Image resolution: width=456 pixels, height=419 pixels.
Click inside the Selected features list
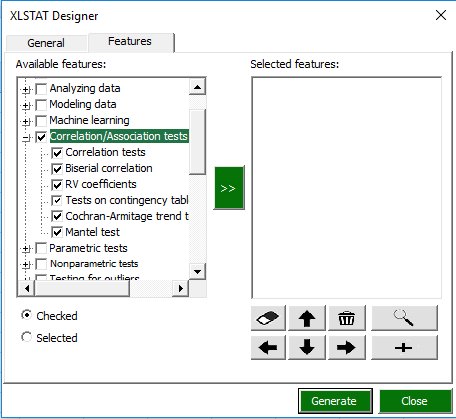click(347, 188)
